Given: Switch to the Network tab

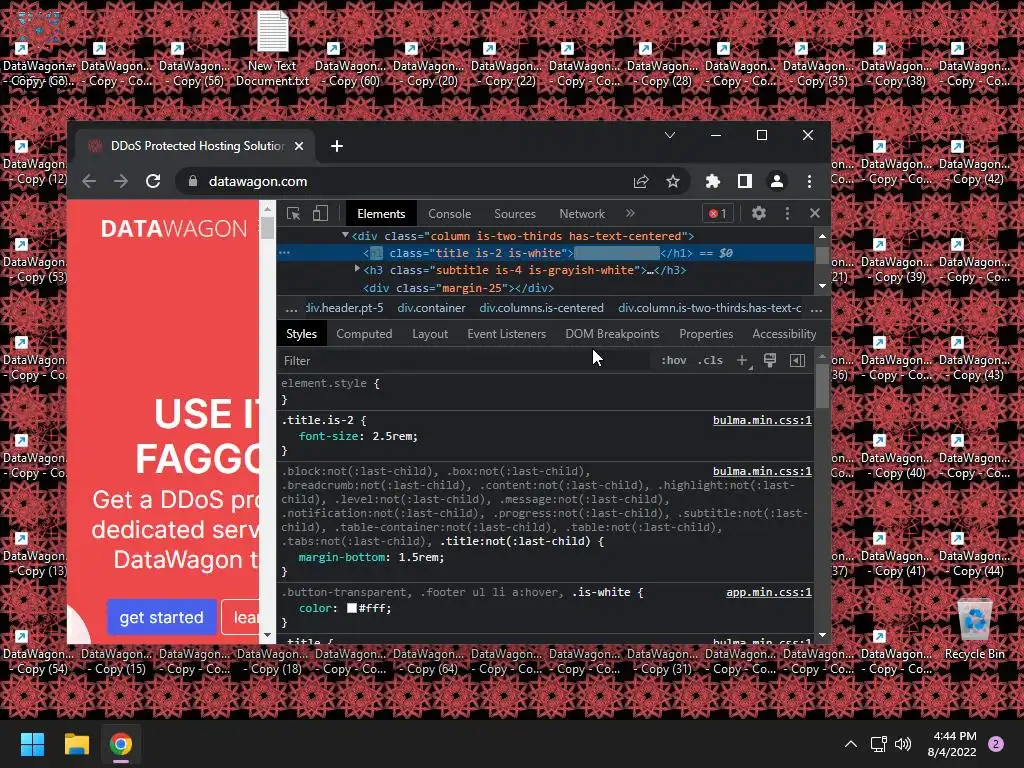Looking at the screenshot, I should click(582, 214).
